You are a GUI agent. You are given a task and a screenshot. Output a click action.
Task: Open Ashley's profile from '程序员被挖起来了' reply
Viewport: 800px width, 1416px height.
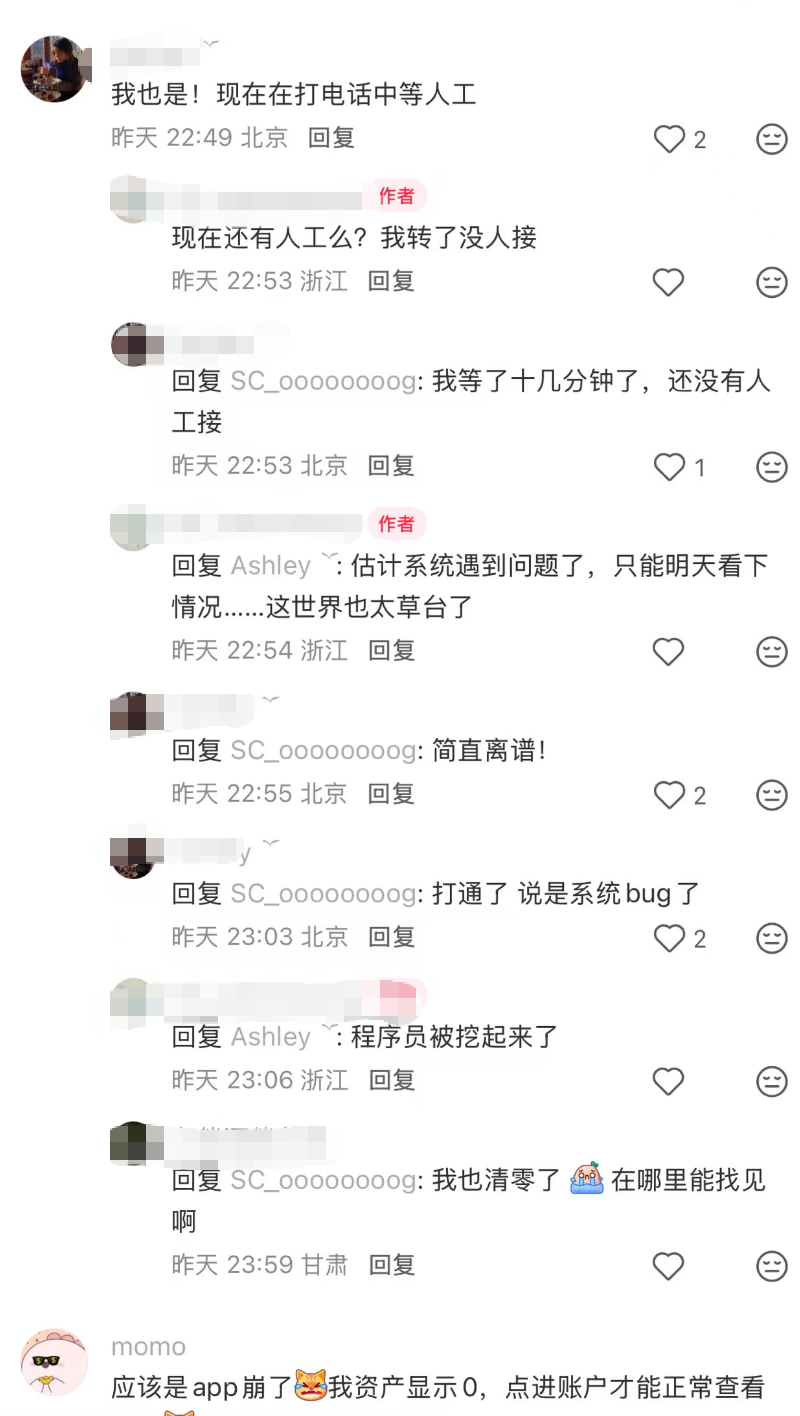(x=270, y=1037)
